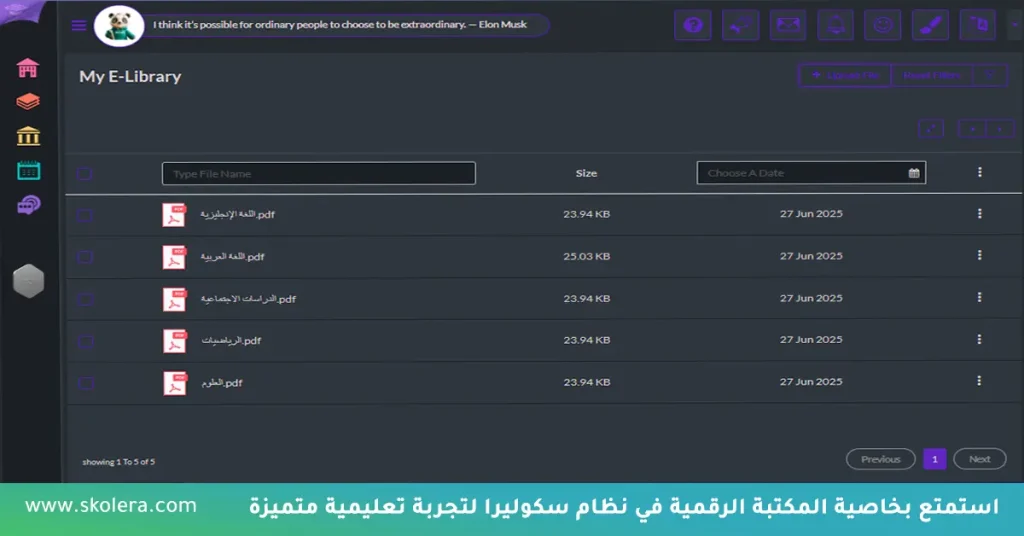Tick the checkbox for الرياضيات.pdf
The height and width of the screenshot is (536, 1024).
pos(85,341)
